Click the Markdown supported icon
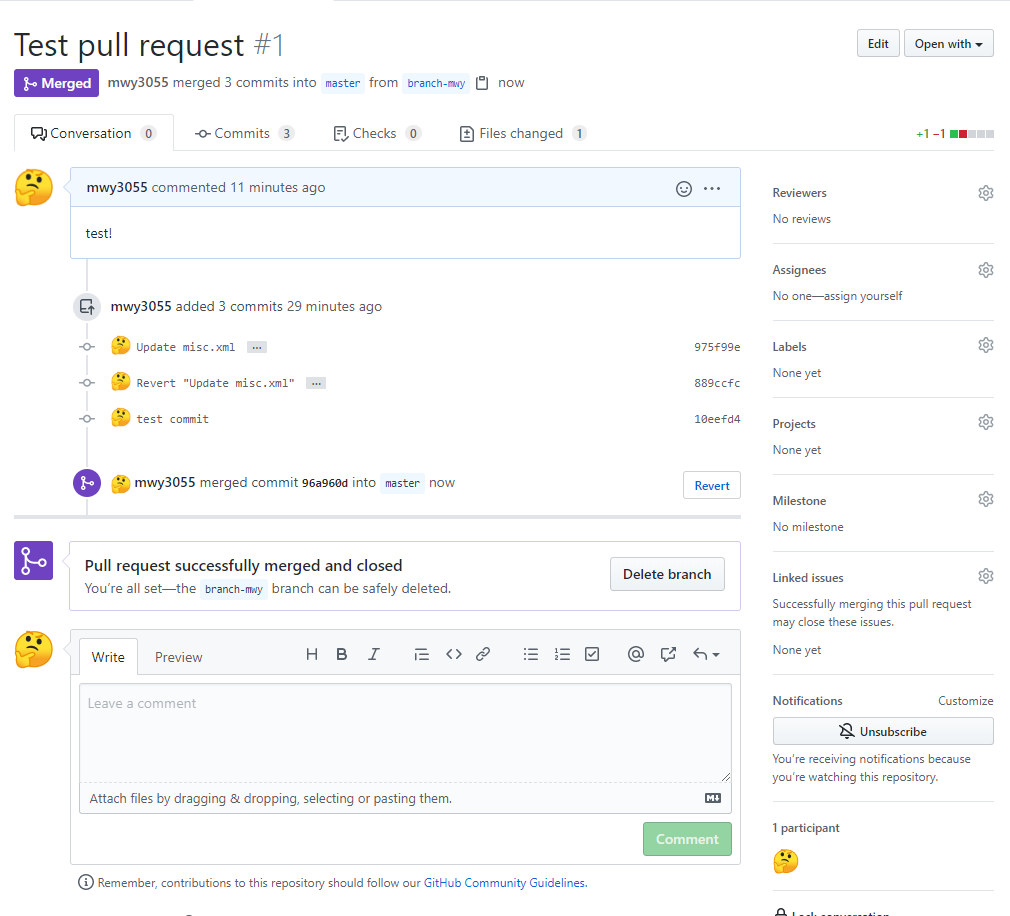The width and height of the screenshot is (1010, 916). tap(712, 798)
